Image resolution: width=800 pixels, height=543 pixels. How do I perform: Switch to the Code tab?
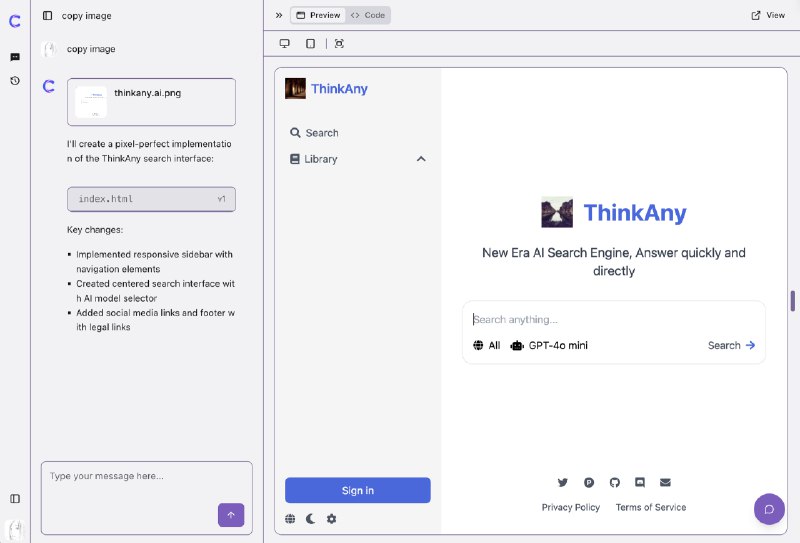368,15
